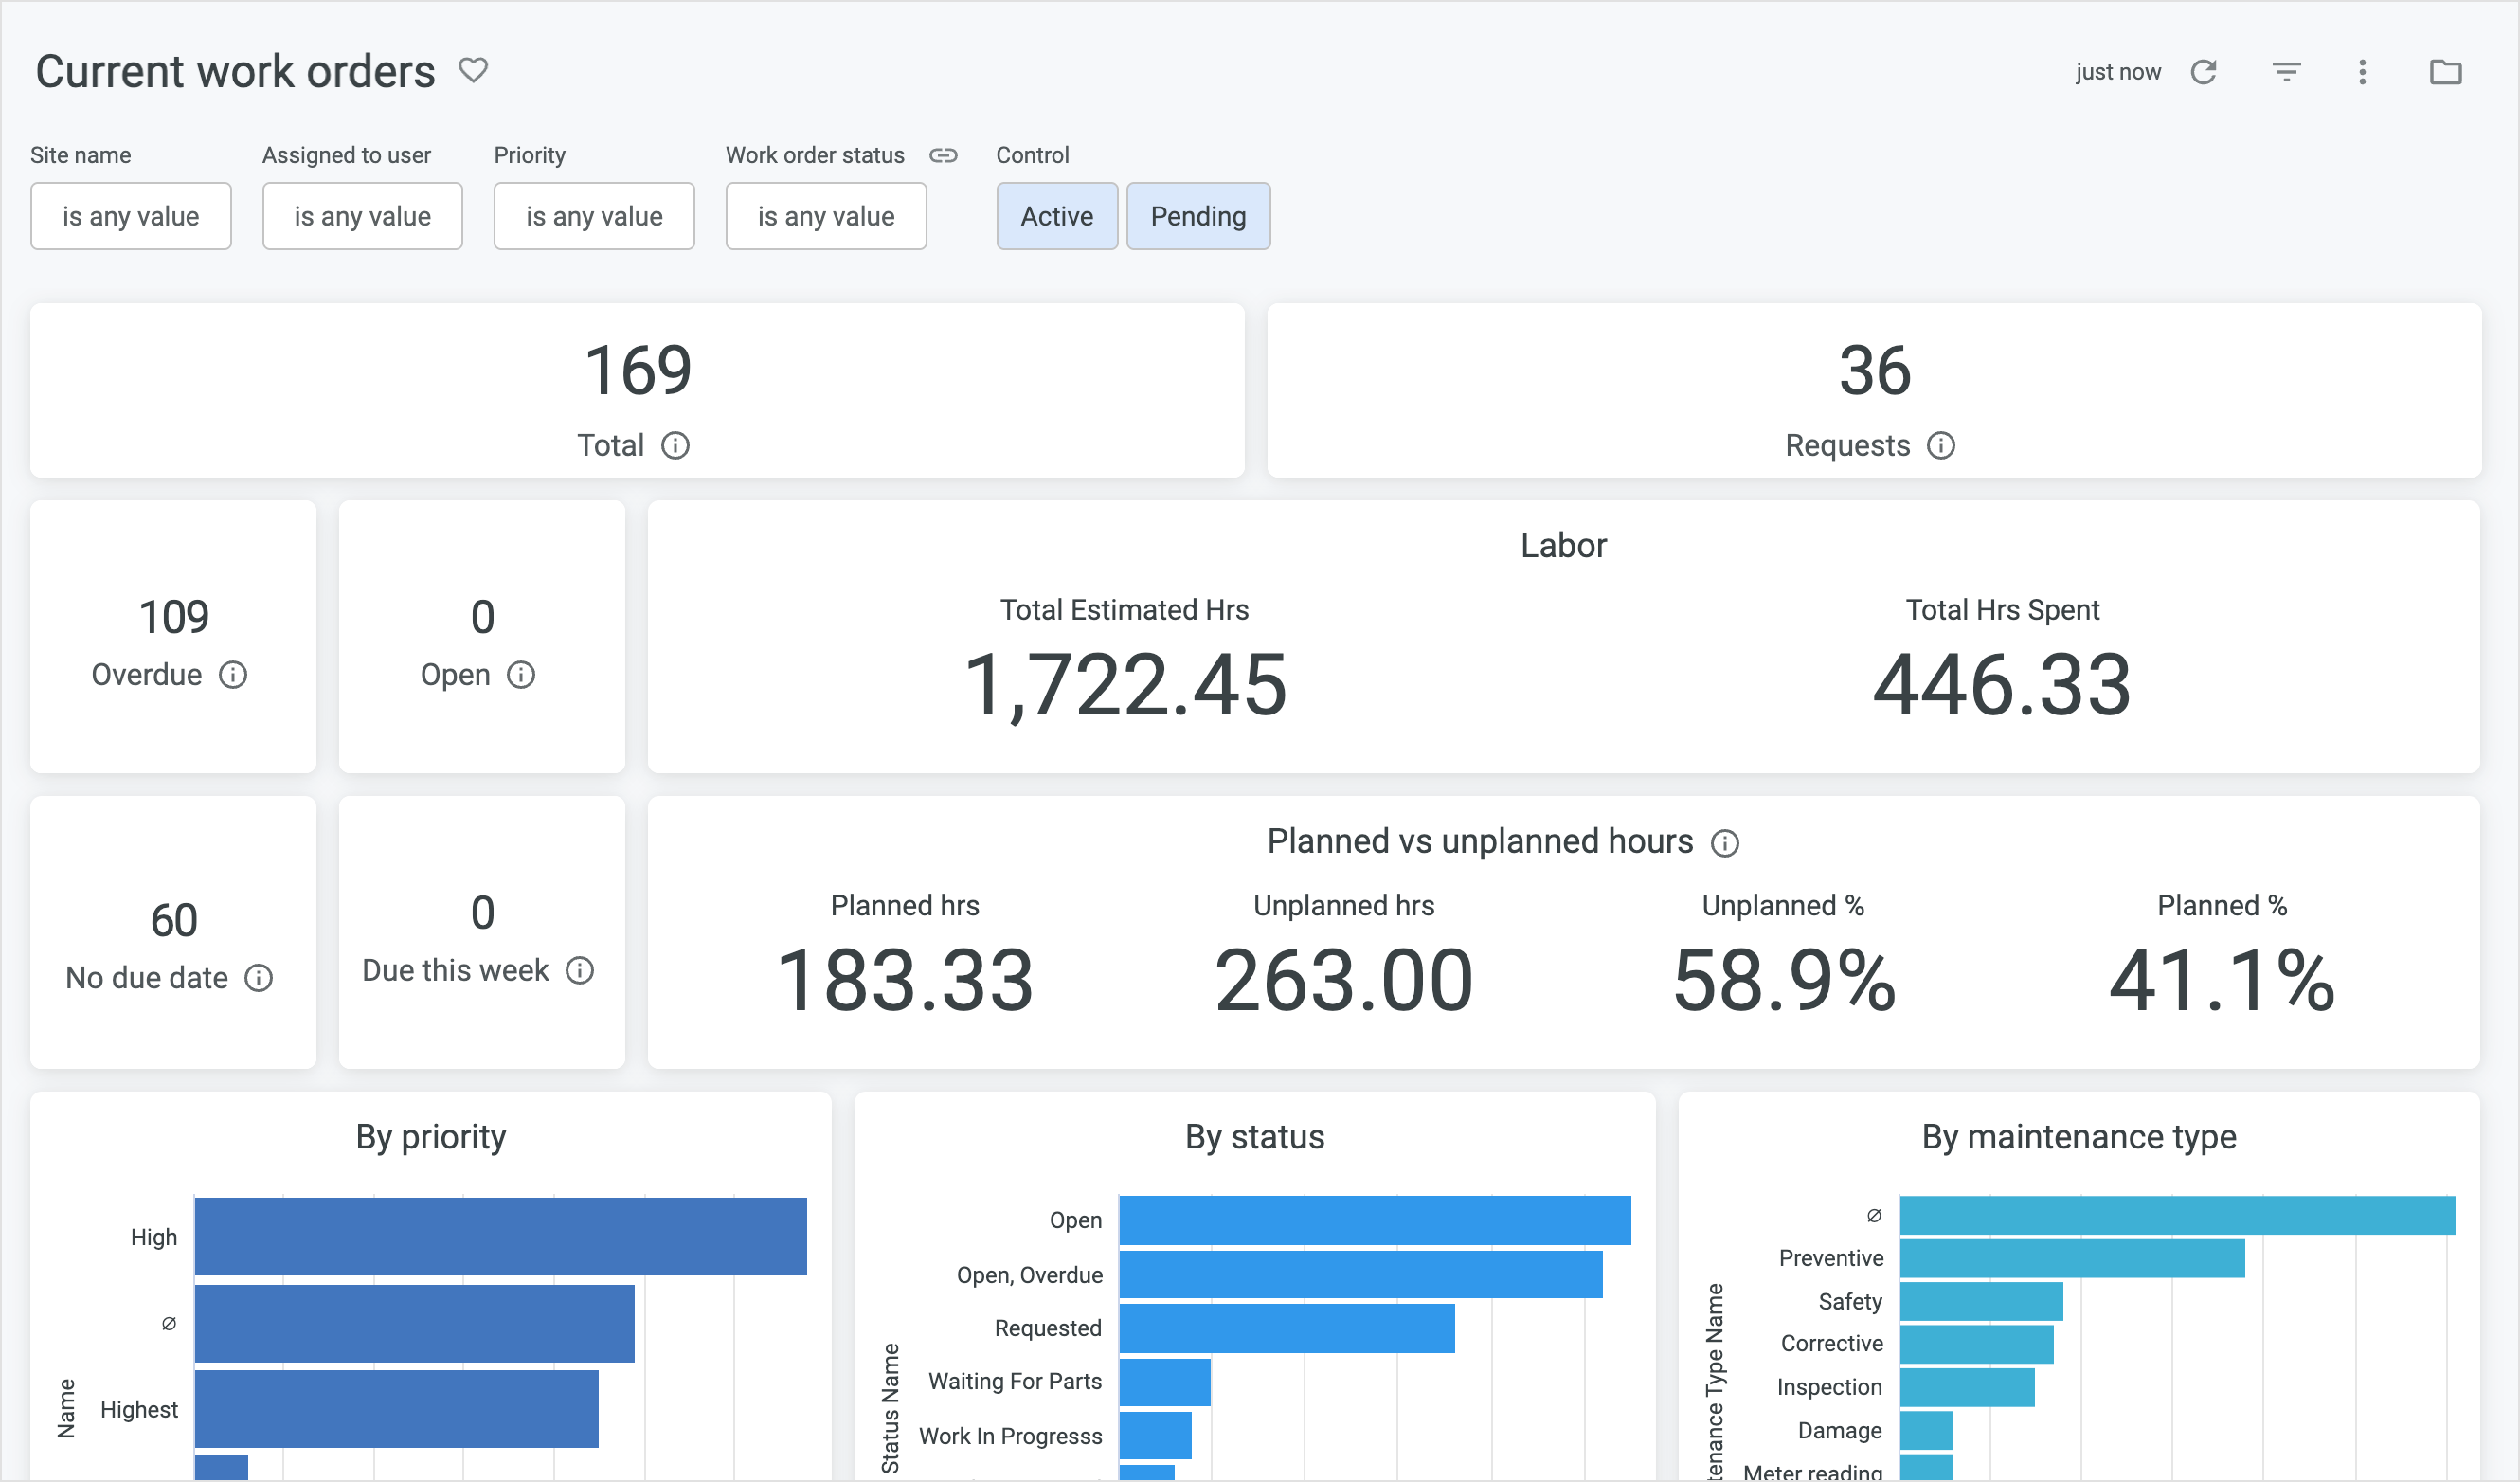2520x1482 pixels.
Task: Click the No due date info icon
Action: 259,978
